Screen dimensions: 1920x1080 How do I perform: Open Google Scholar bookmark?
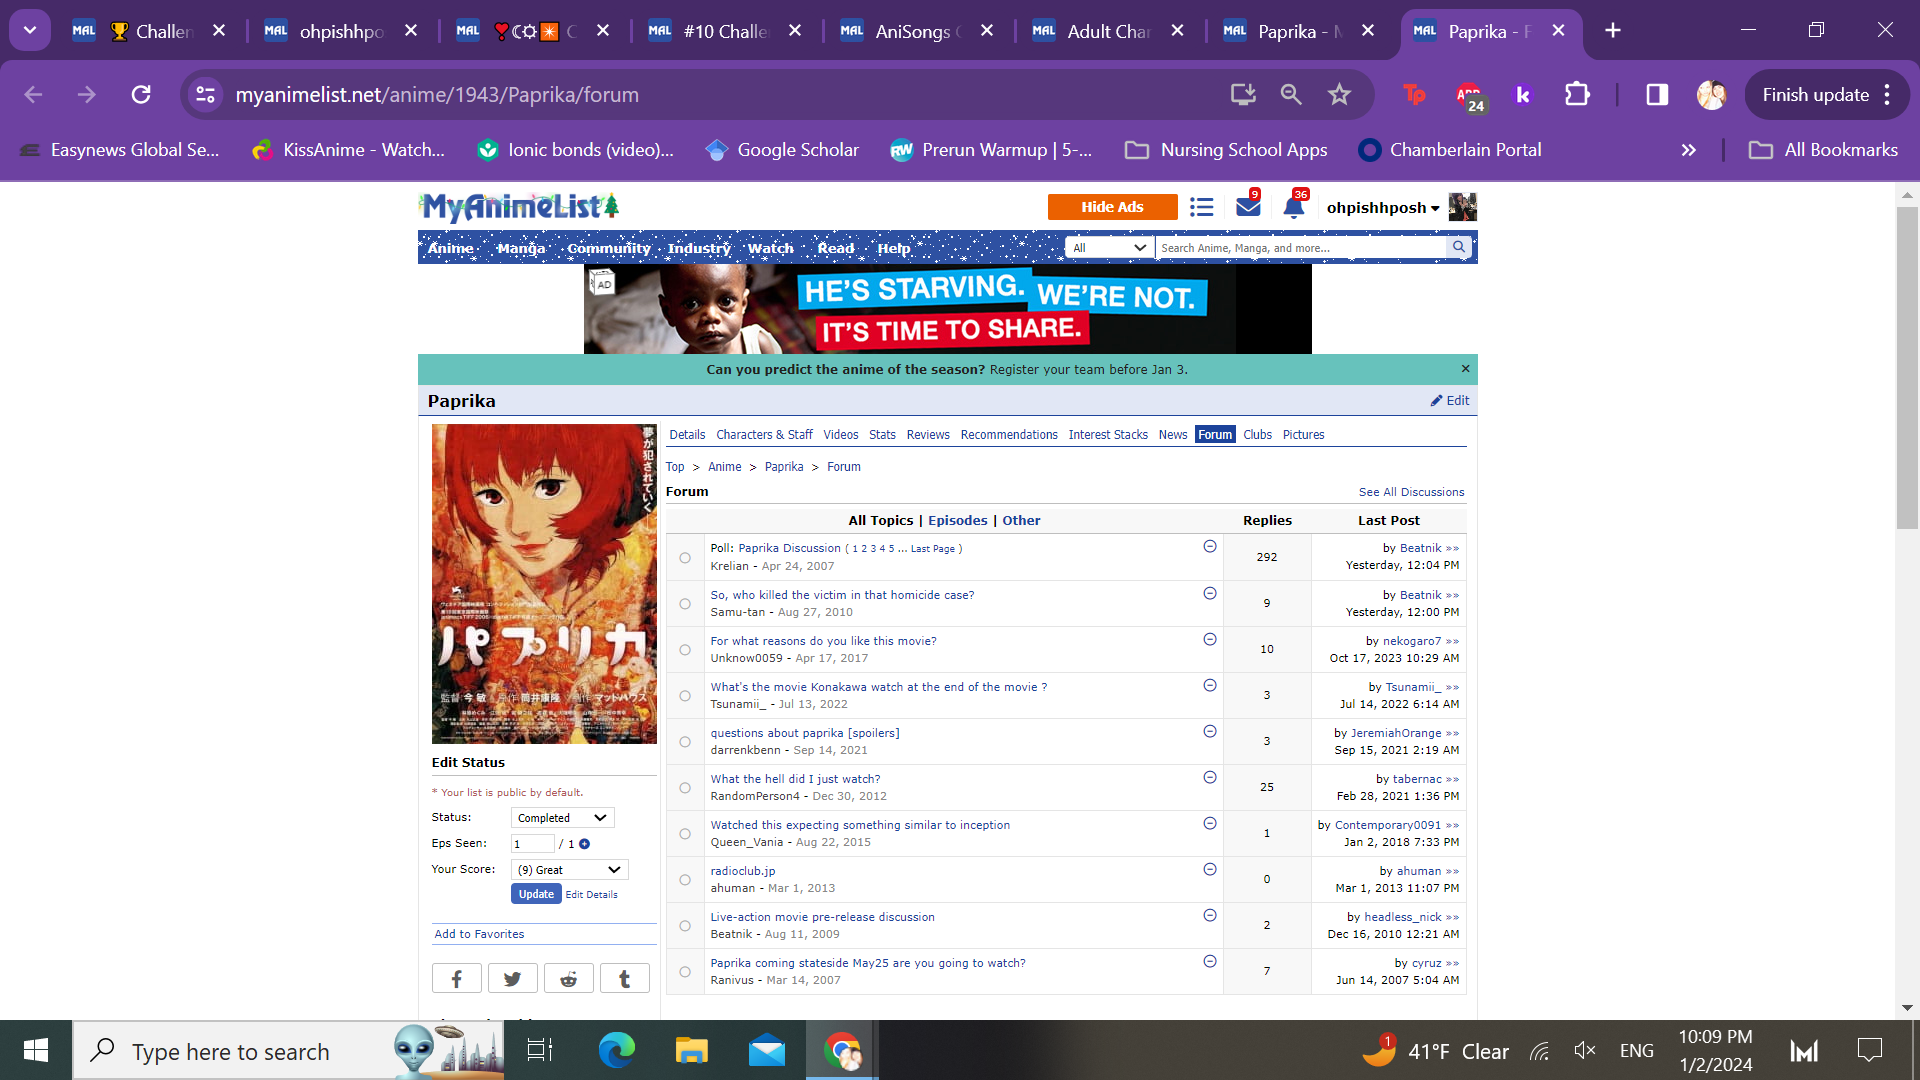(x=781, y=150)
